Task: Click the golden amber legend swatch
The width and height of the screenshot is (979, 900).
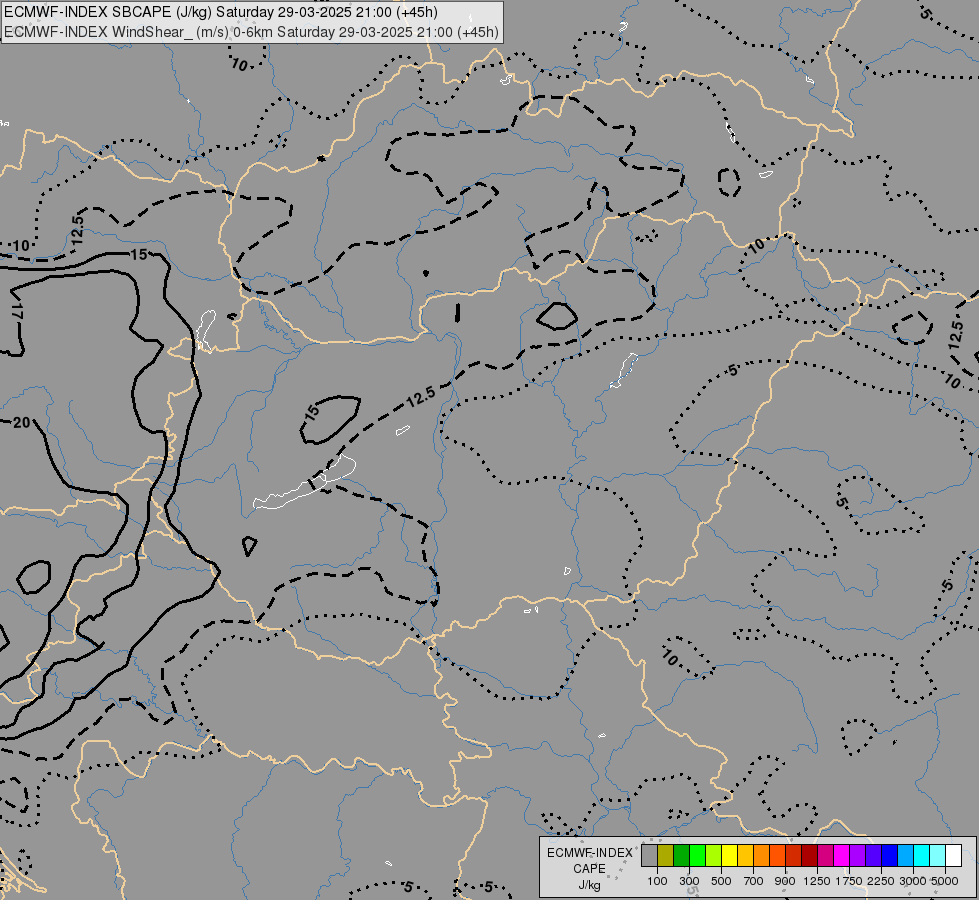Action: [745, 855]
